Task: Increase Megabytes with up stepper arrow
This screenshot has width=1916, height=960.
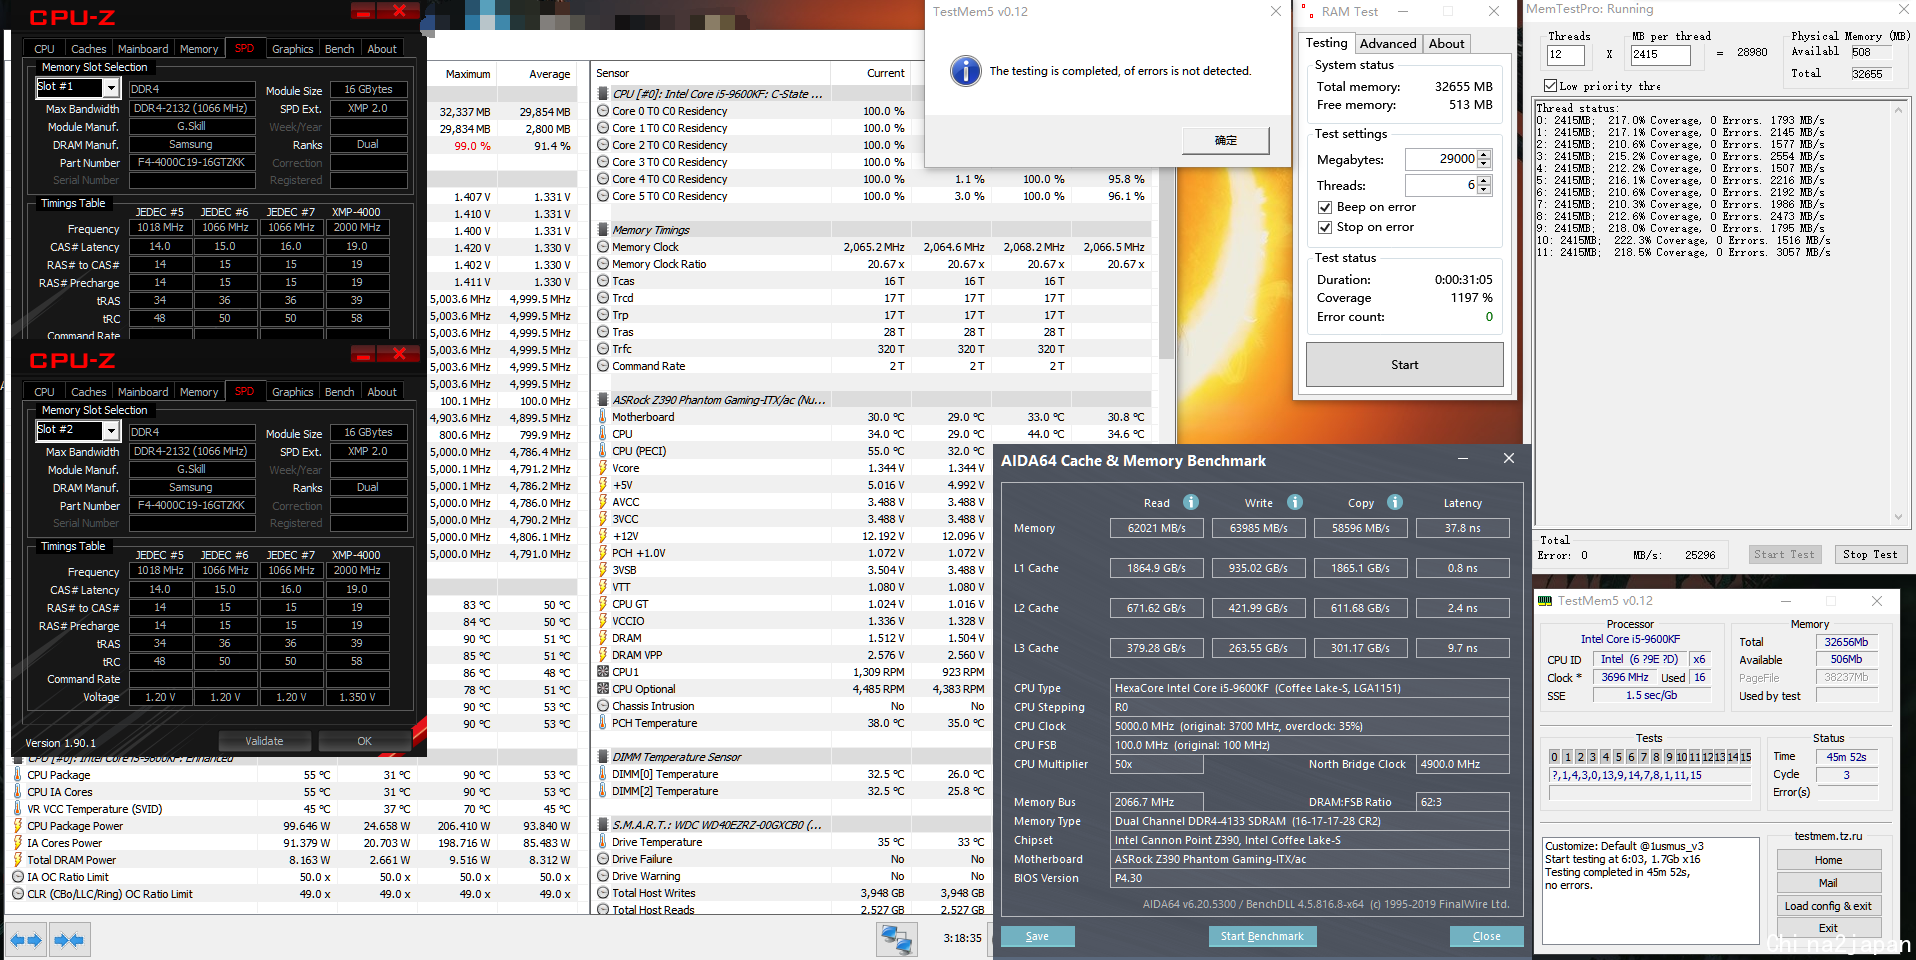Action: (x=1484, y=154)
